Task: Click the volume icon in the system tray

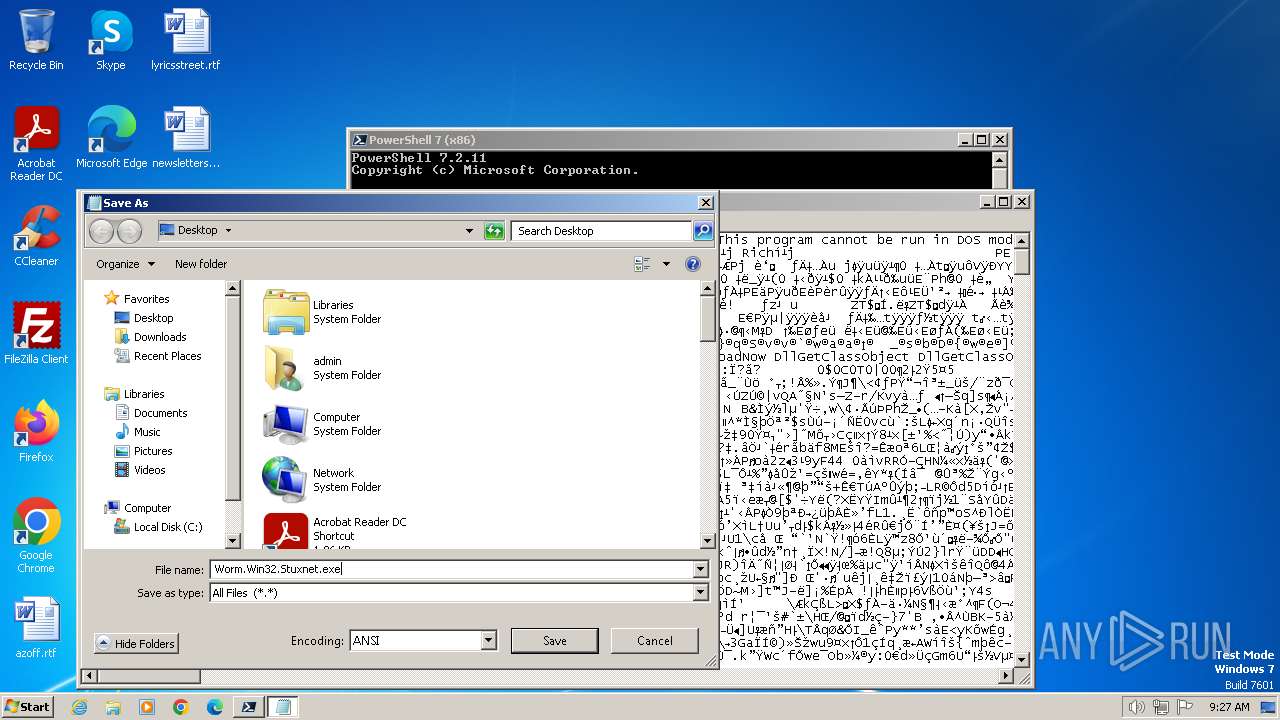Action: click(1136, 707)
